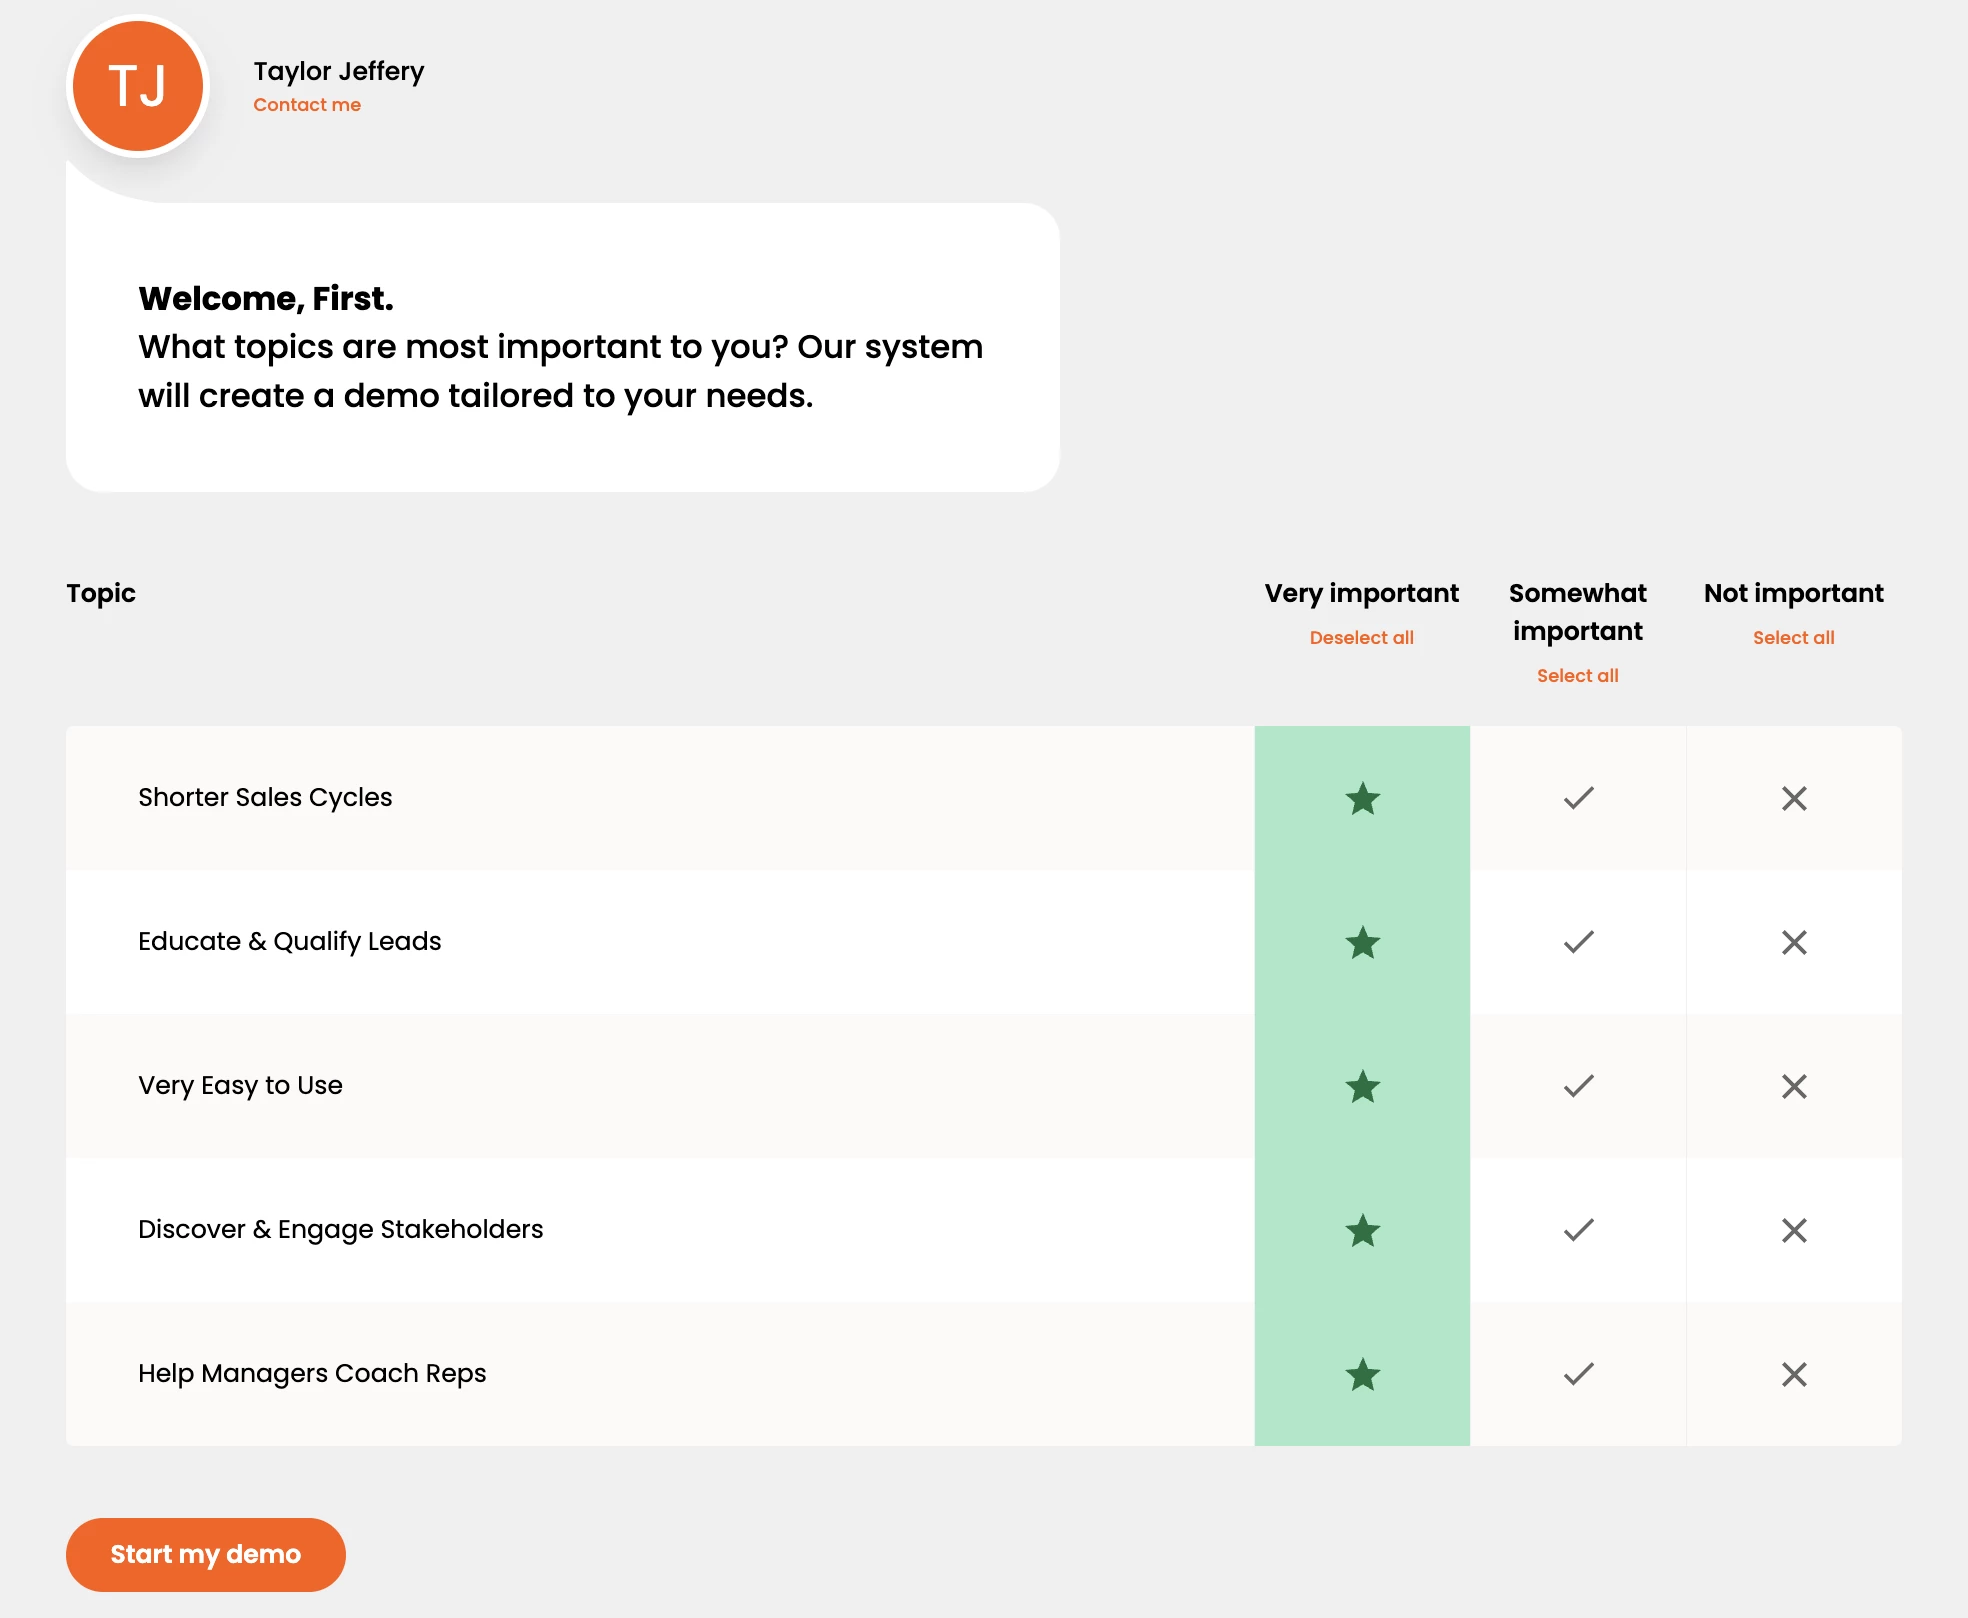Viewport: 1968px width, 1618px height.
Task: Open the Contact me link
Action: coord(307,105)
